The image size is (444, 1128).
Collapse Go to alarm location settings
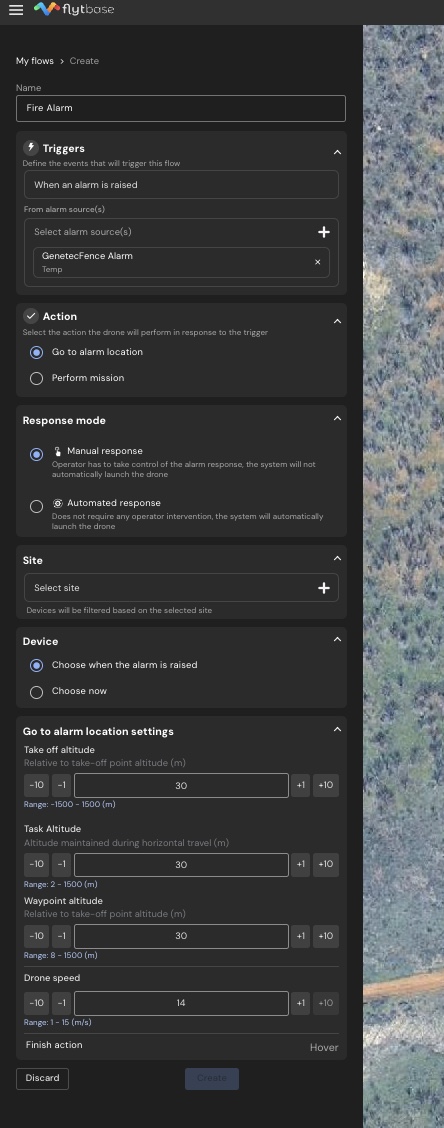[337, 729]
